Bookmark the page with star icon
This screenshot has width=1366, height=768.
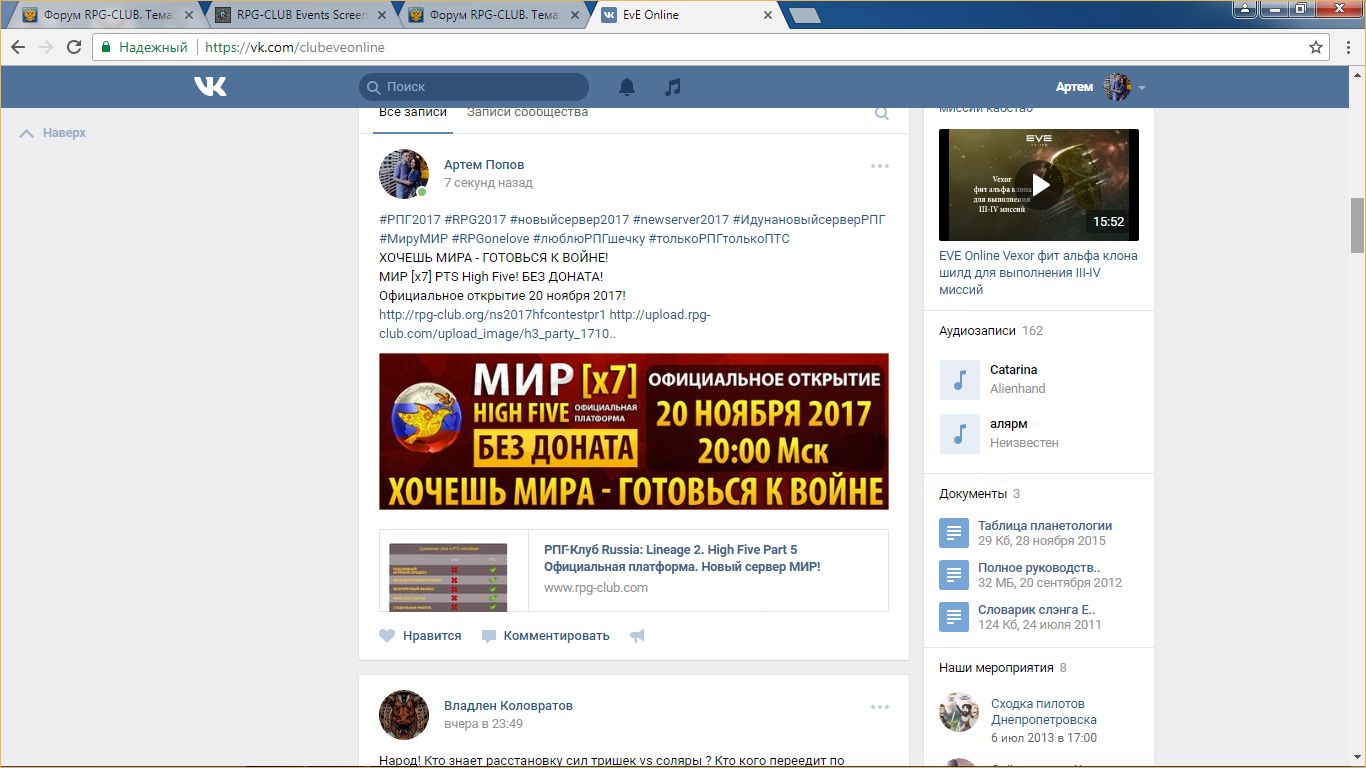[x=1316, y=47]
